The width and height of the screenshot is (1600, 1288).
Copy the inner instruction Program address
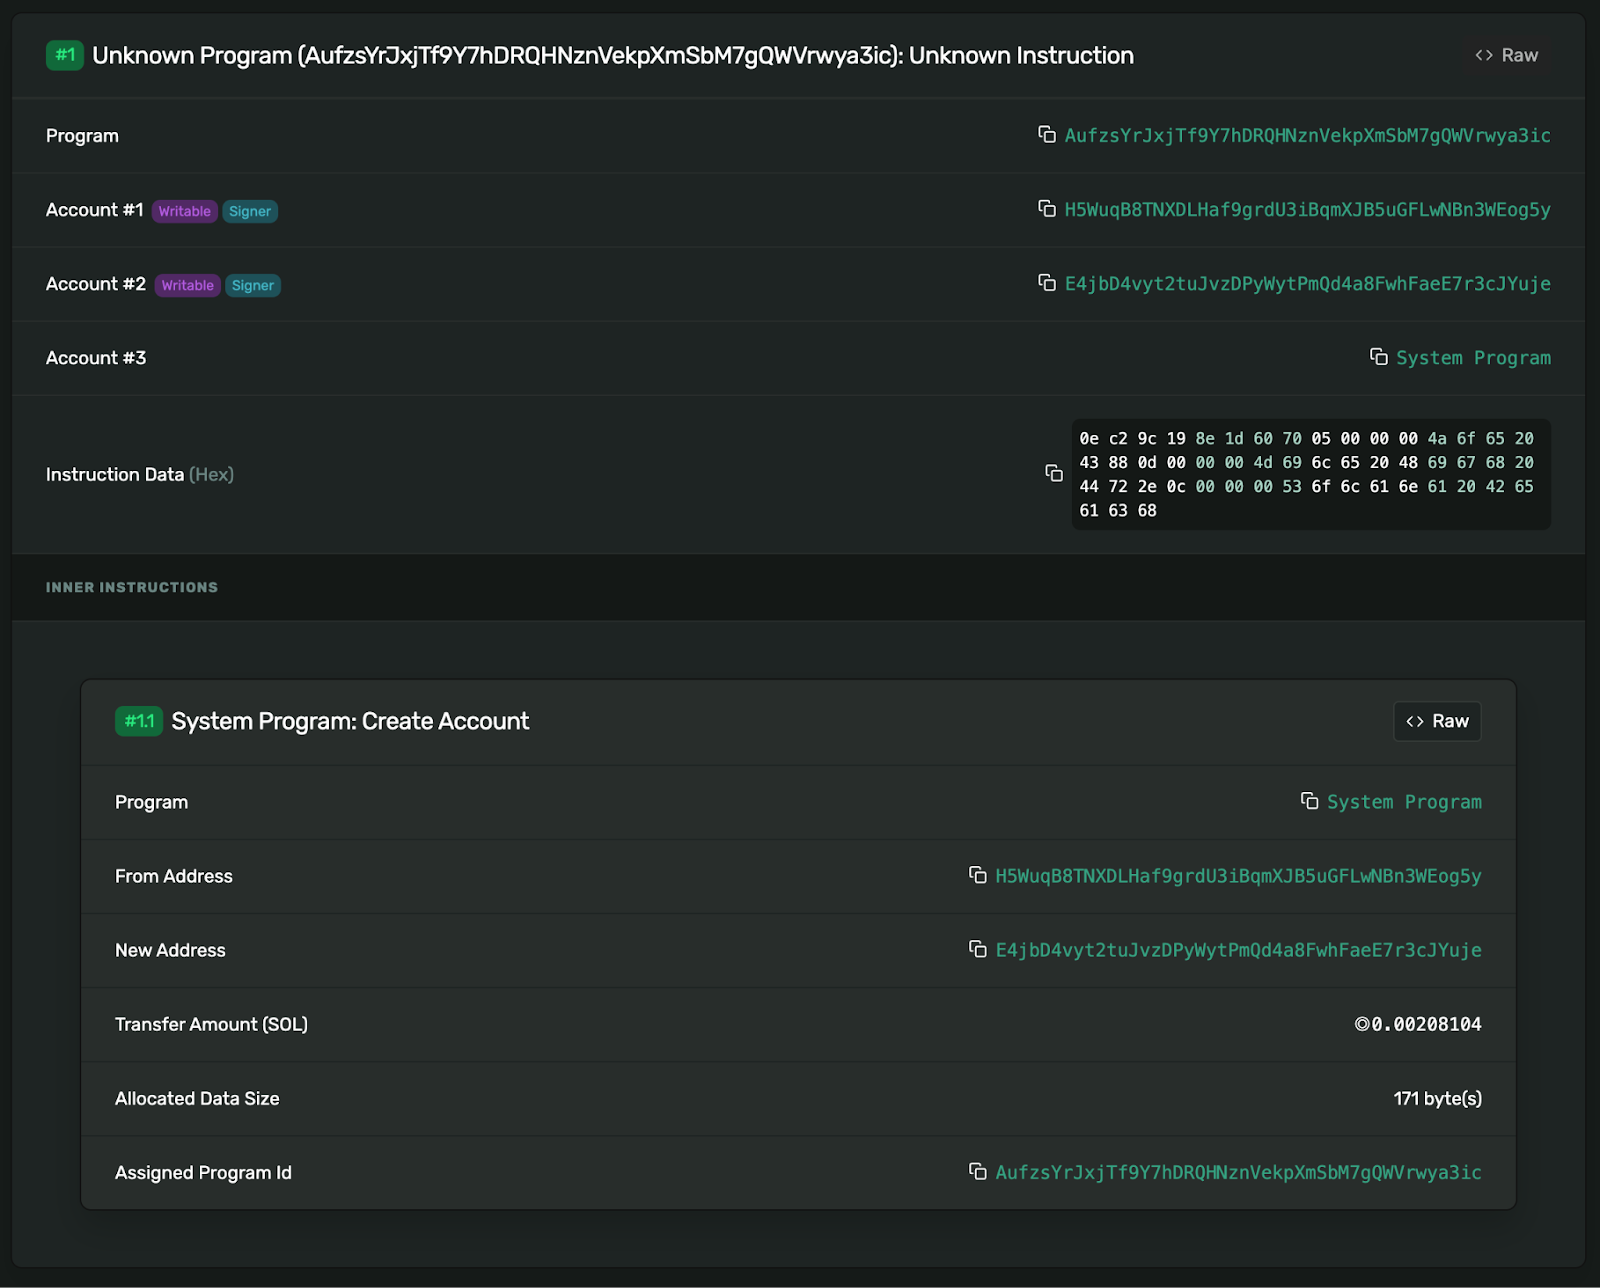coord(1310,801)
